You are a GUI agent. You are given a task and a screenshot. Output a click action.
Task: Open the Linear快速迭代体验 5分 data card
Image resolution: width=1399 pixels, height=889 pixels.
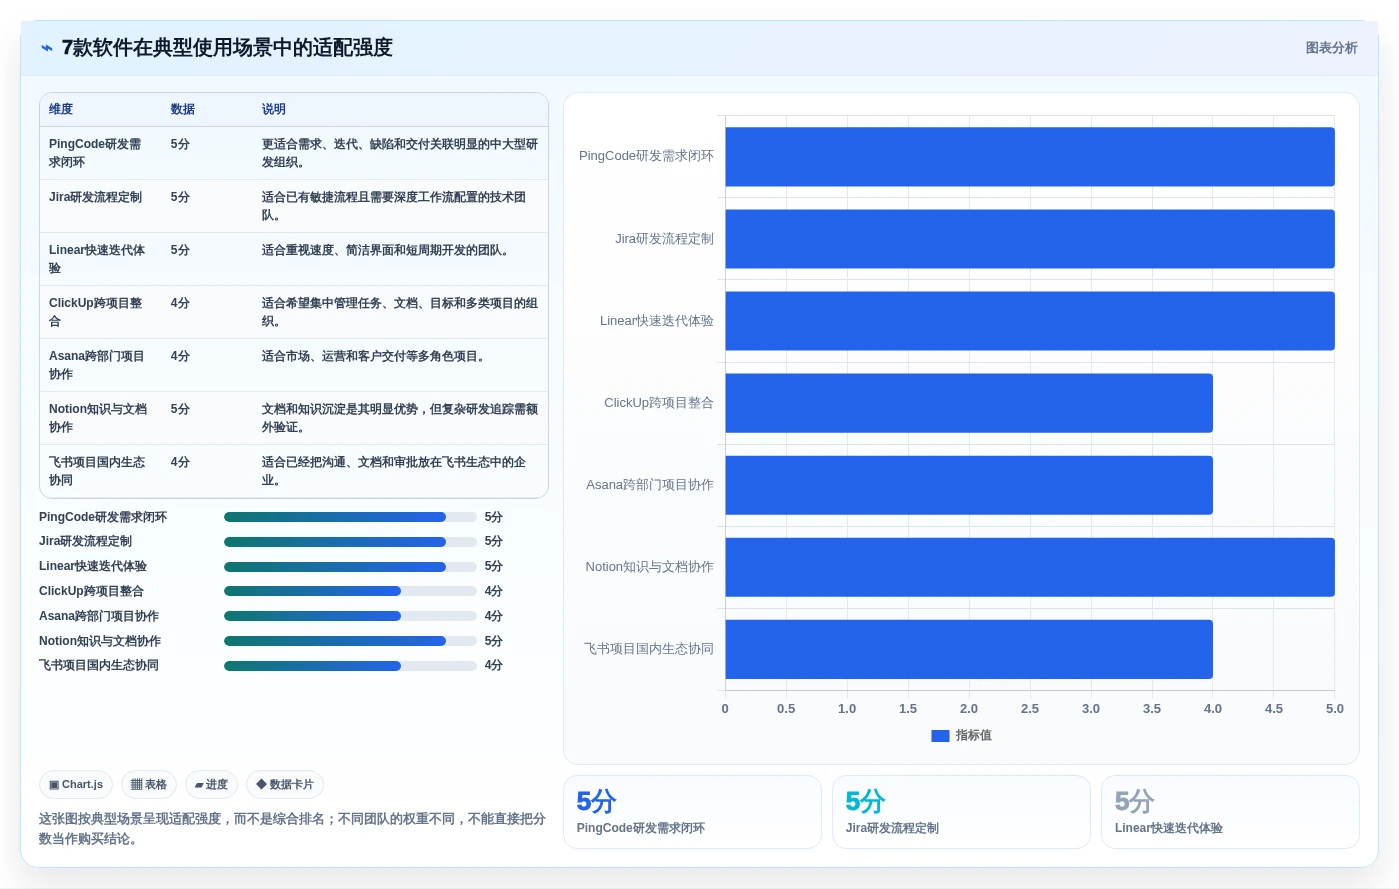1230,812
